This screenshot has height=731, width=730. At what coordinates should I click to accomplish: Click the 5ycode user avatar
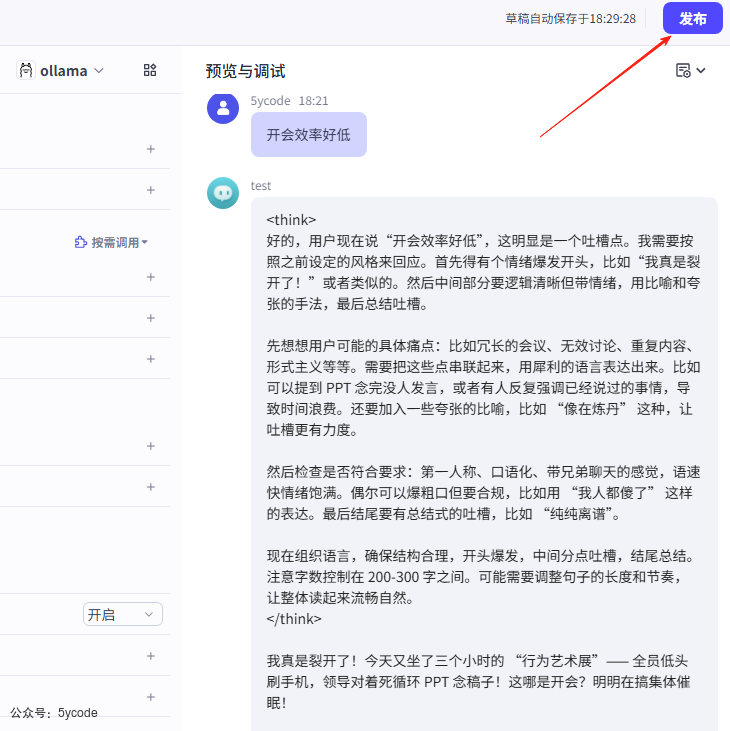pyautogui.click(x=222, y=108)
